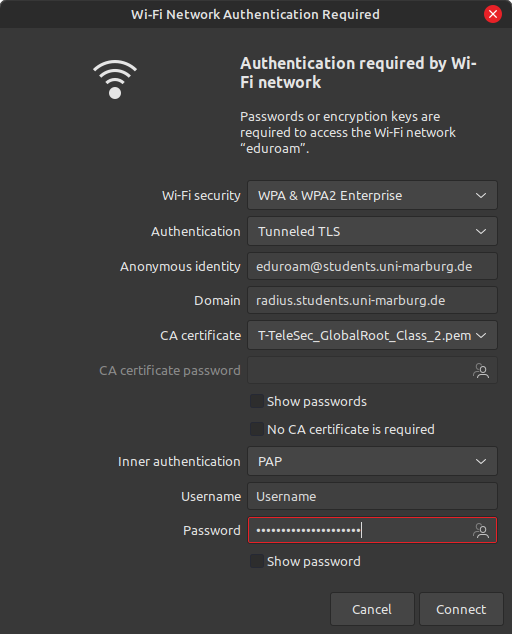This screenshot has height=634, width=512.
Task: Open the Tunneled TLS authentication dropdown
Action: pyautogui.click(x=372, y=231)
